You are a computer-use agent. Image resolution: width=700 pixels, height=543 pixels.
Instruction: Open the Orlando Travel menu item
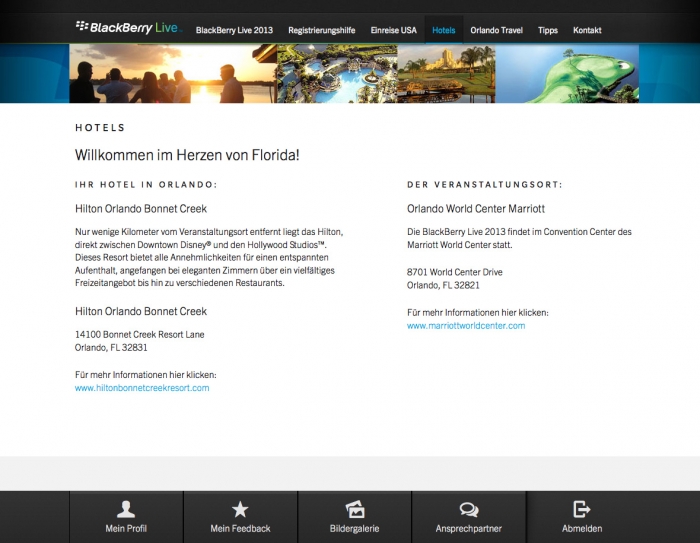click(x=496, y=30)
